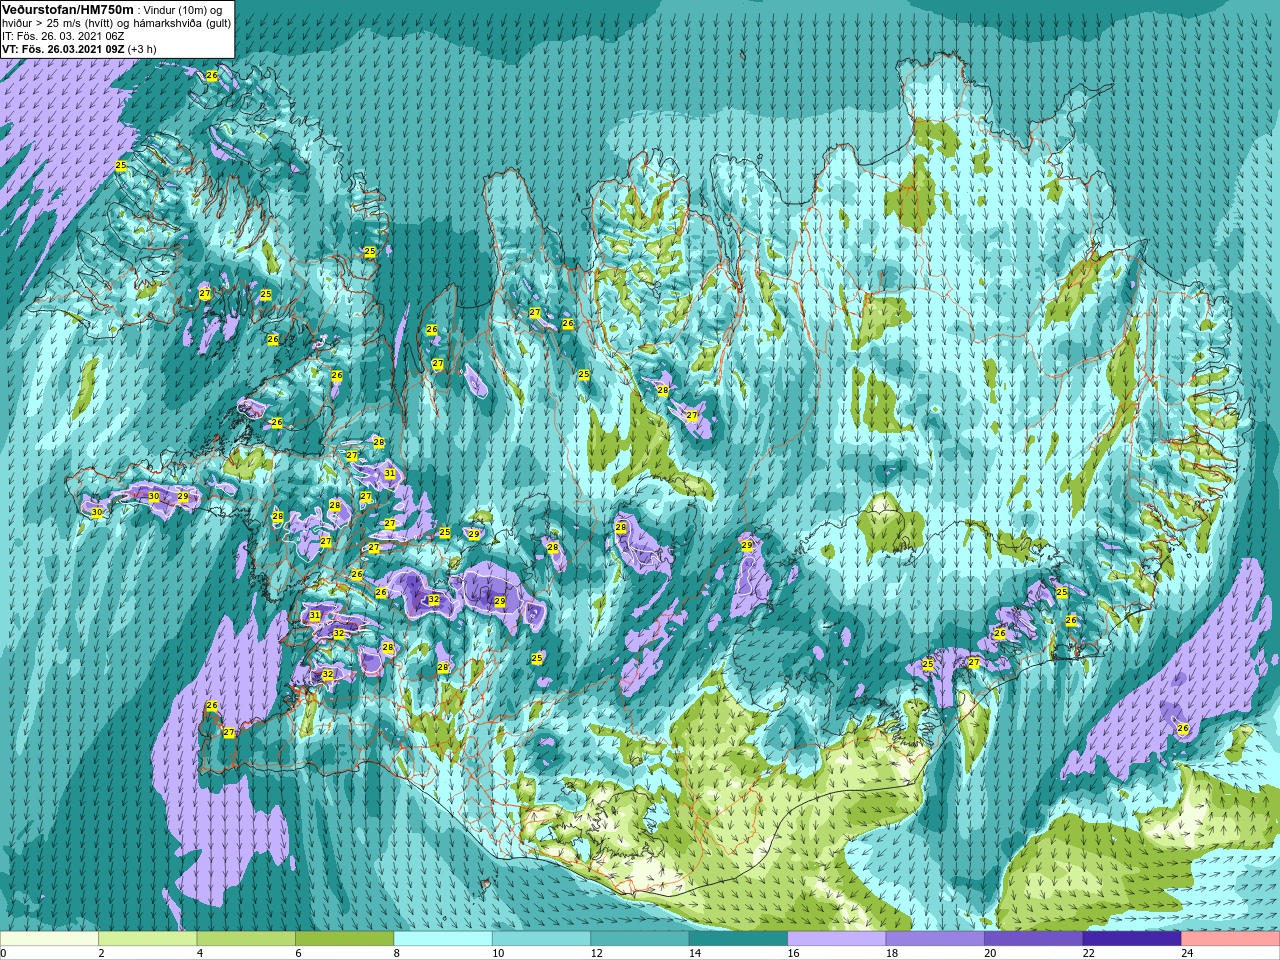Click the legend scale tick label '22'
The width and height of the screenshot is (1280, 960).
pos(1089,953)
